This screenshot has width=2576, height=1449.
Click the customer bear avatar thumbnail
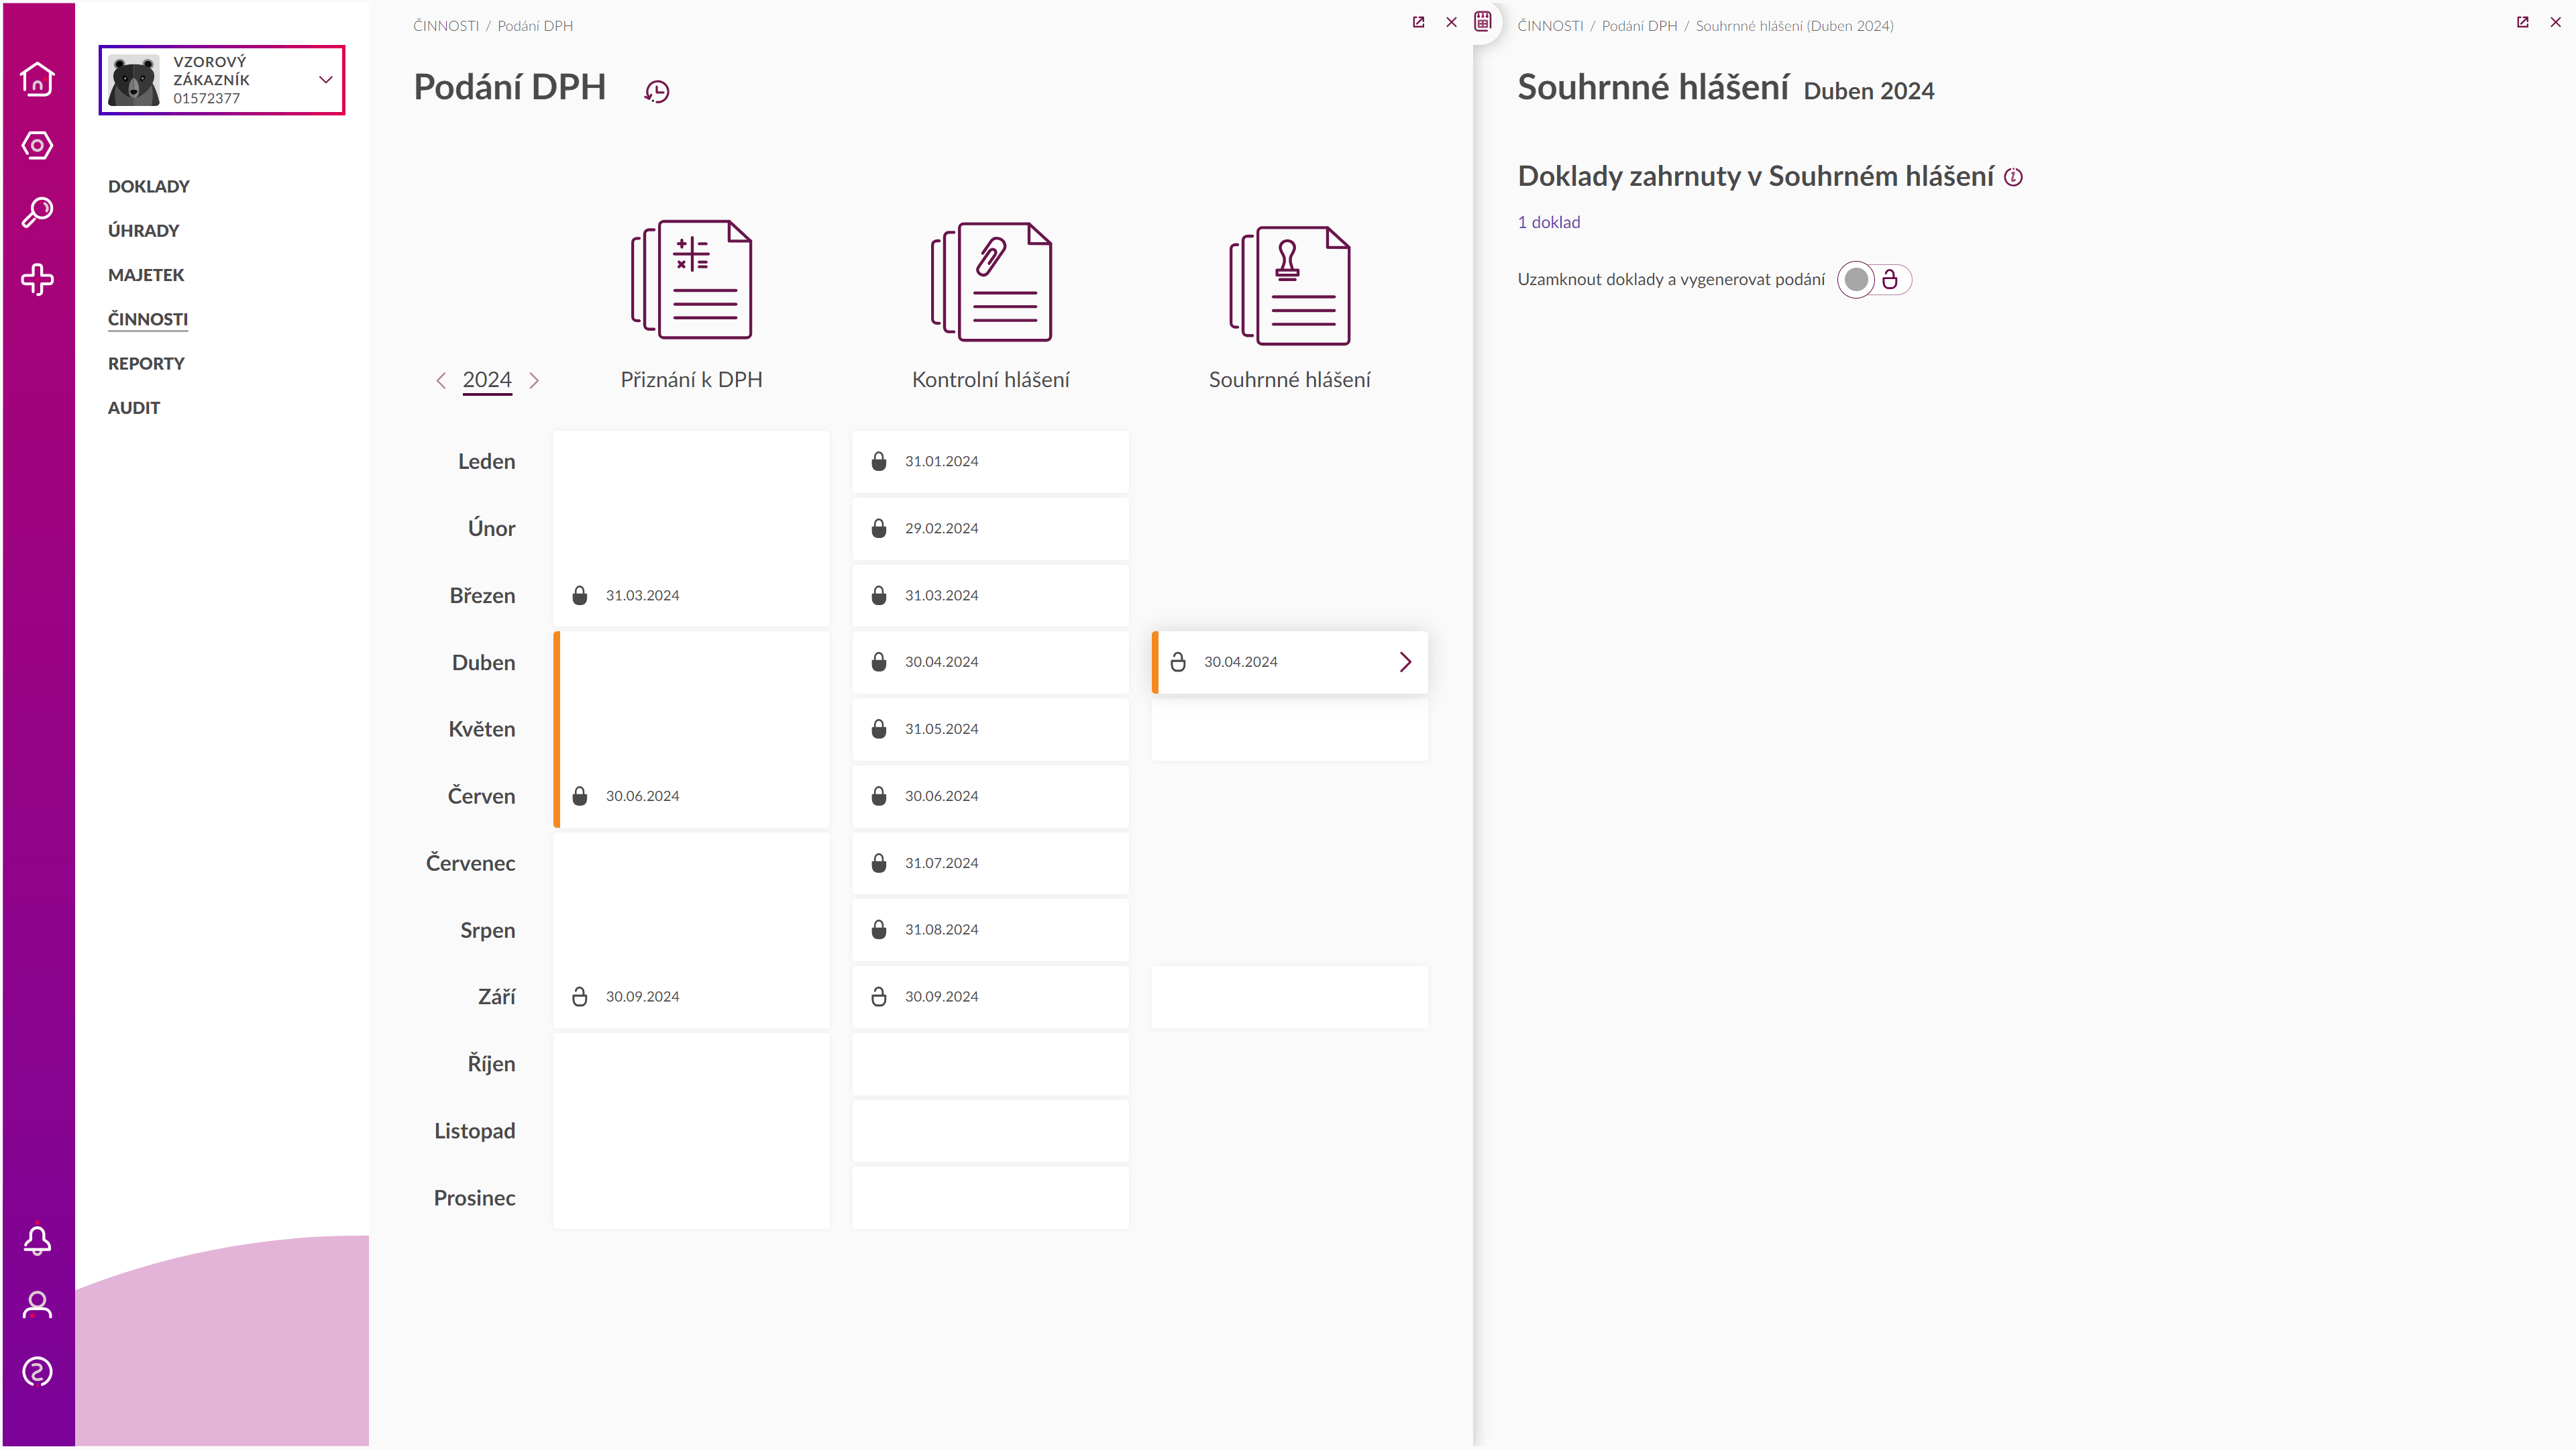pyautogui.click(x=134, y=80)
